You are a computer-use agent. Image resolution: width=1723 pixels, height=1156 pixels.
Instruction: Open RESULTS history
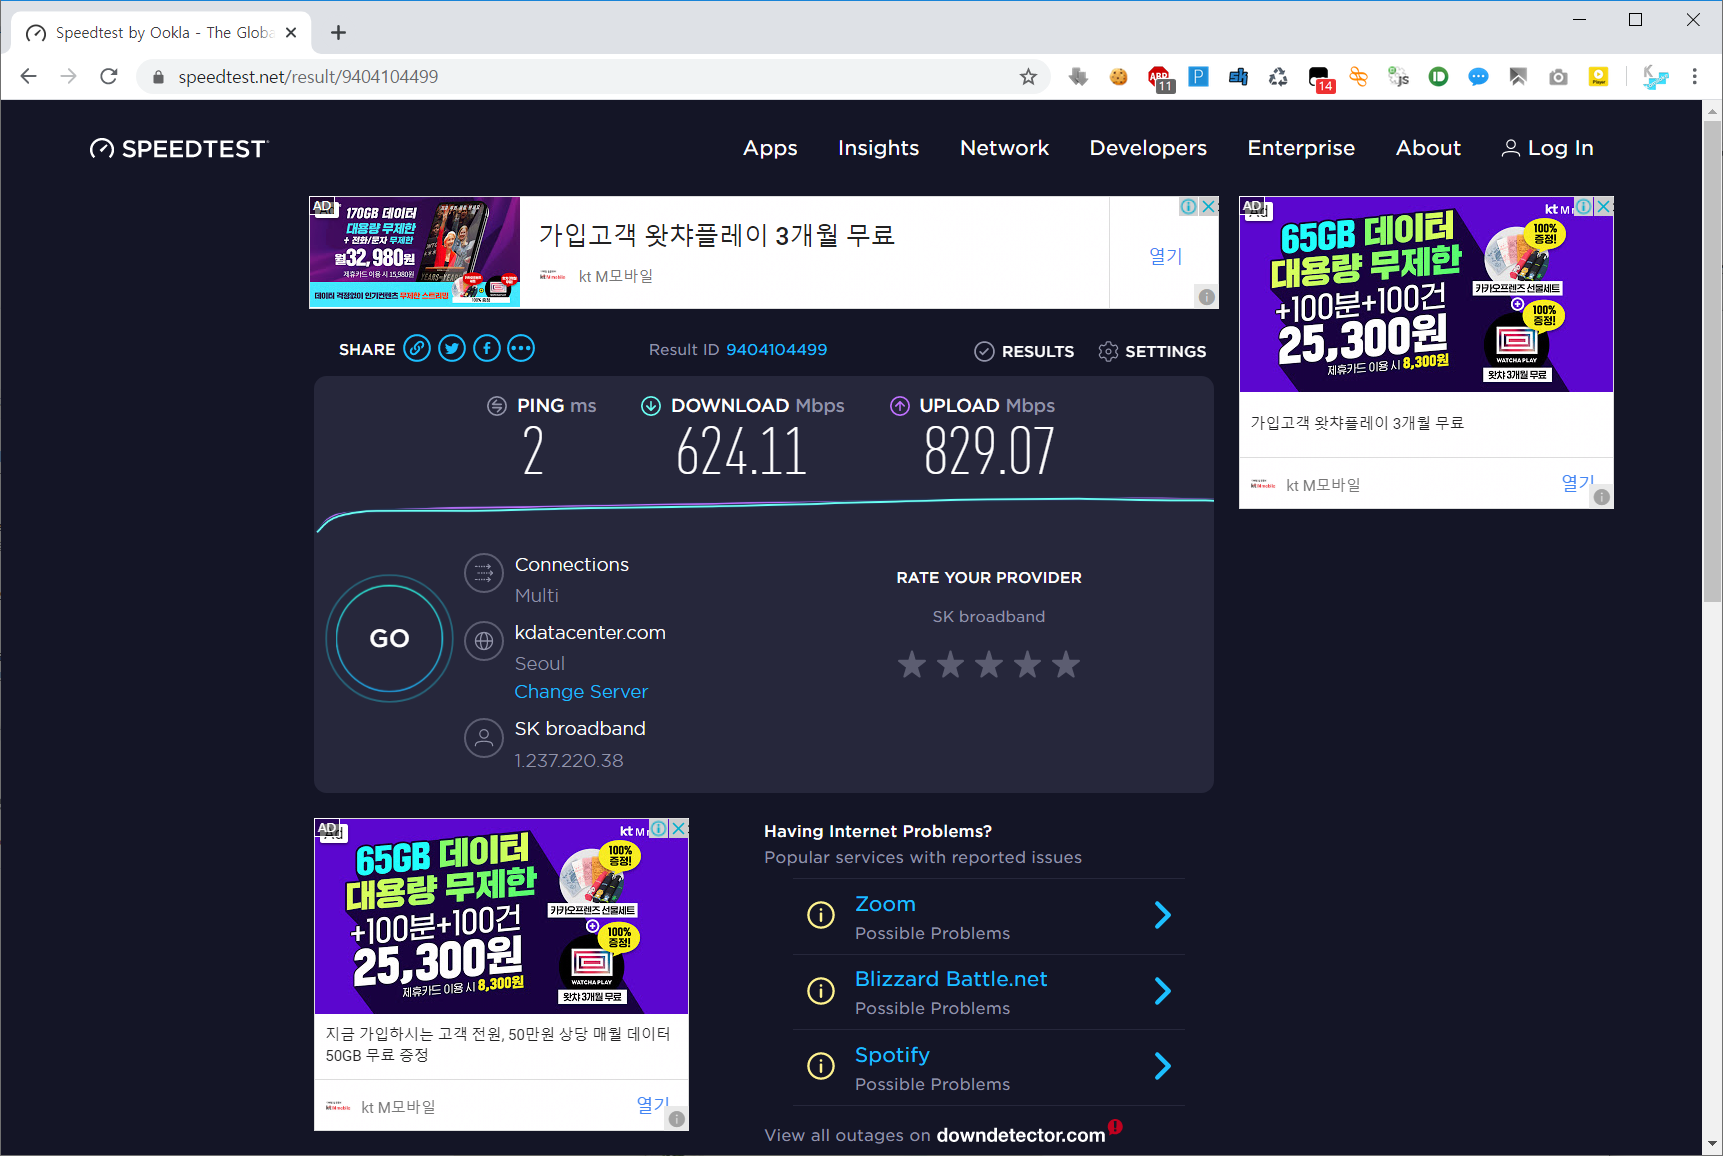point(1024,351)
